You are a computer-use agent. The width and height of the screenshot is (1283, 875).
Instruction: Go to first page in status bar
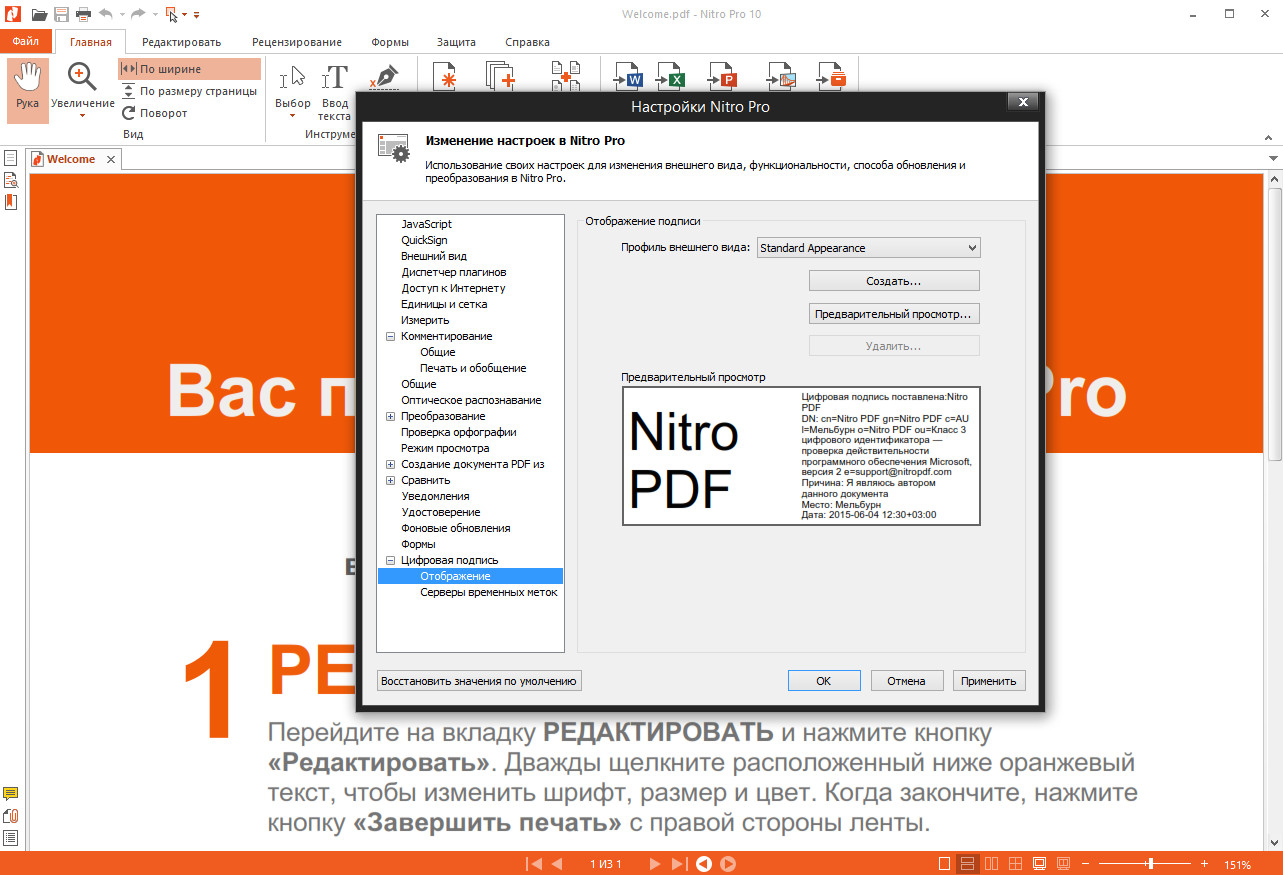(535, 864)
